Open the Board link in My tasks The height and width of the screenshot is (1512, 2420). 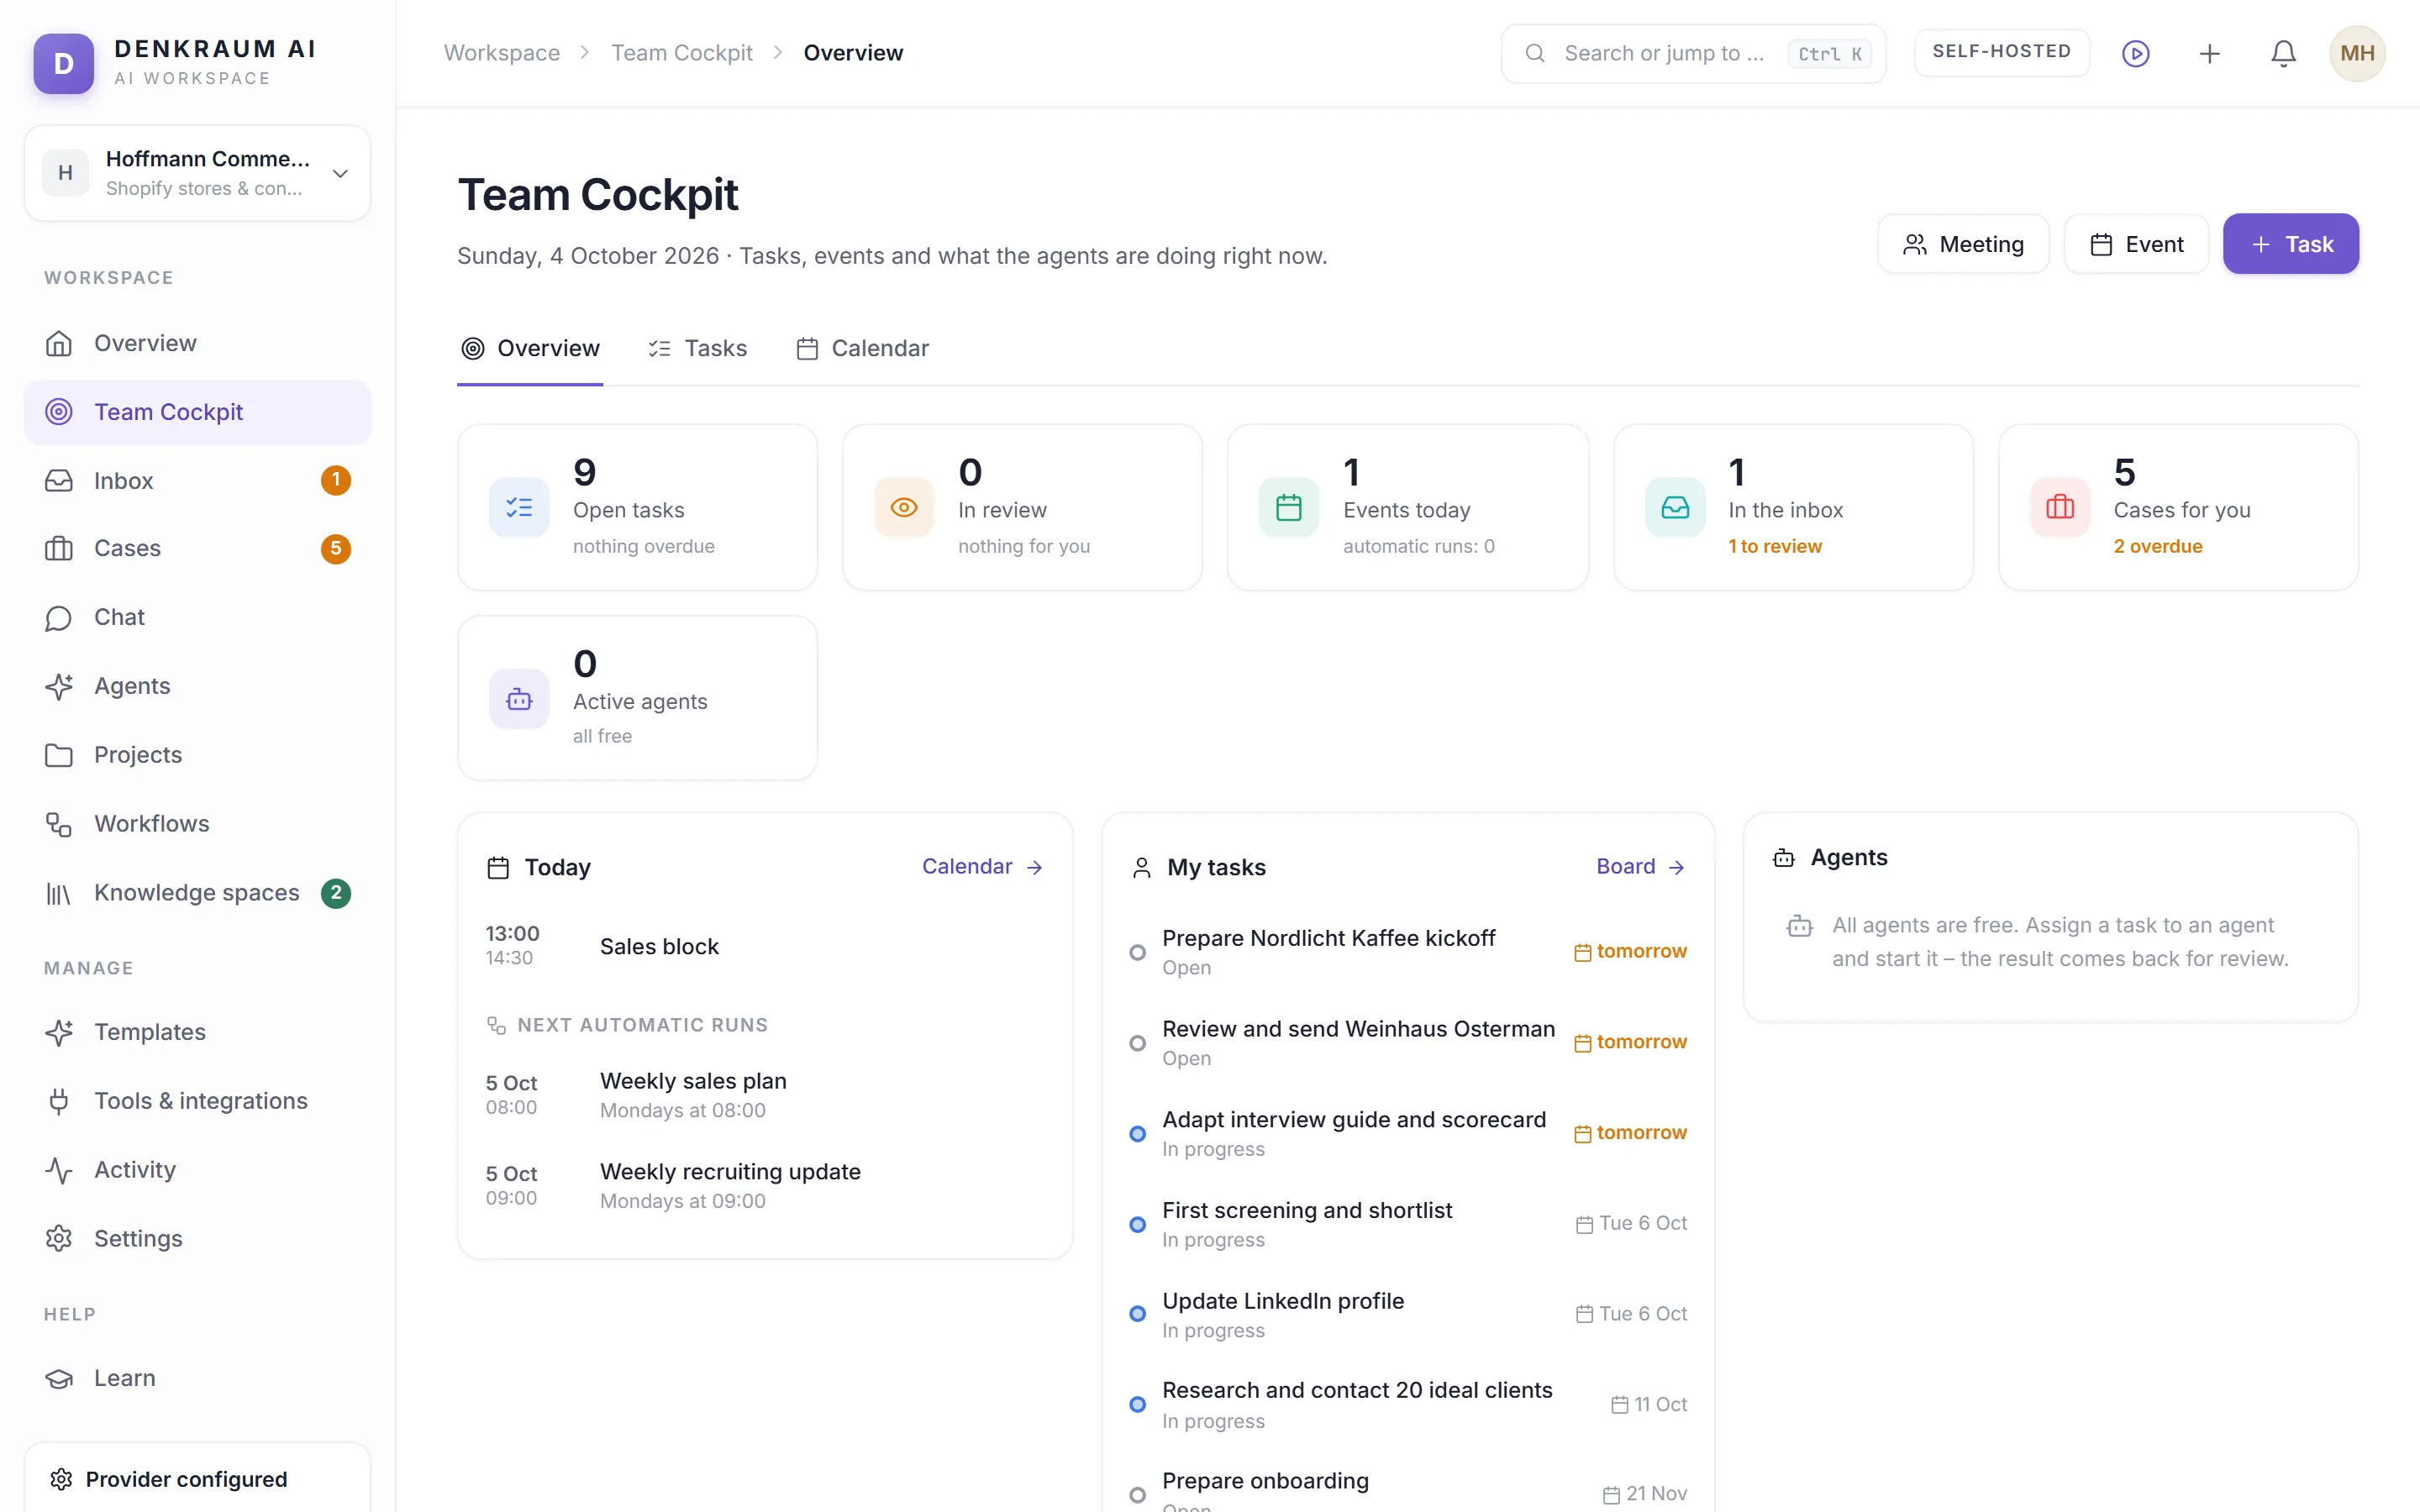[1640, 866]
